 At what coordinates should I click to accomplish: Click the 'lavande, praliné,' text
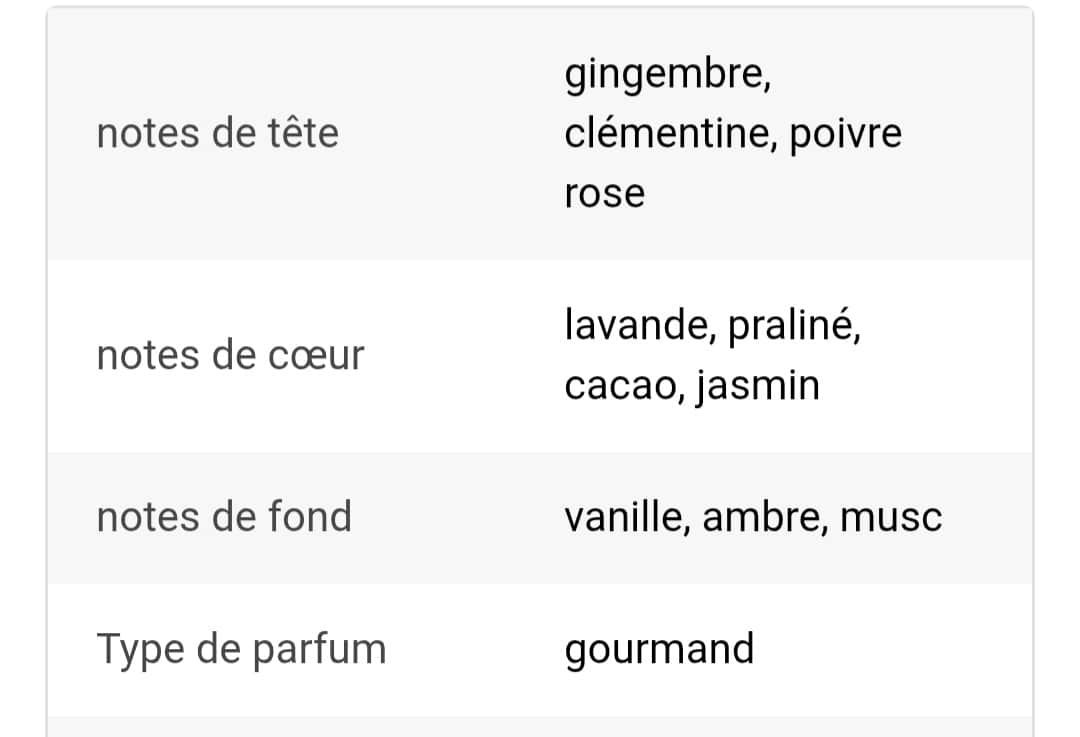[x=712, y=325]
